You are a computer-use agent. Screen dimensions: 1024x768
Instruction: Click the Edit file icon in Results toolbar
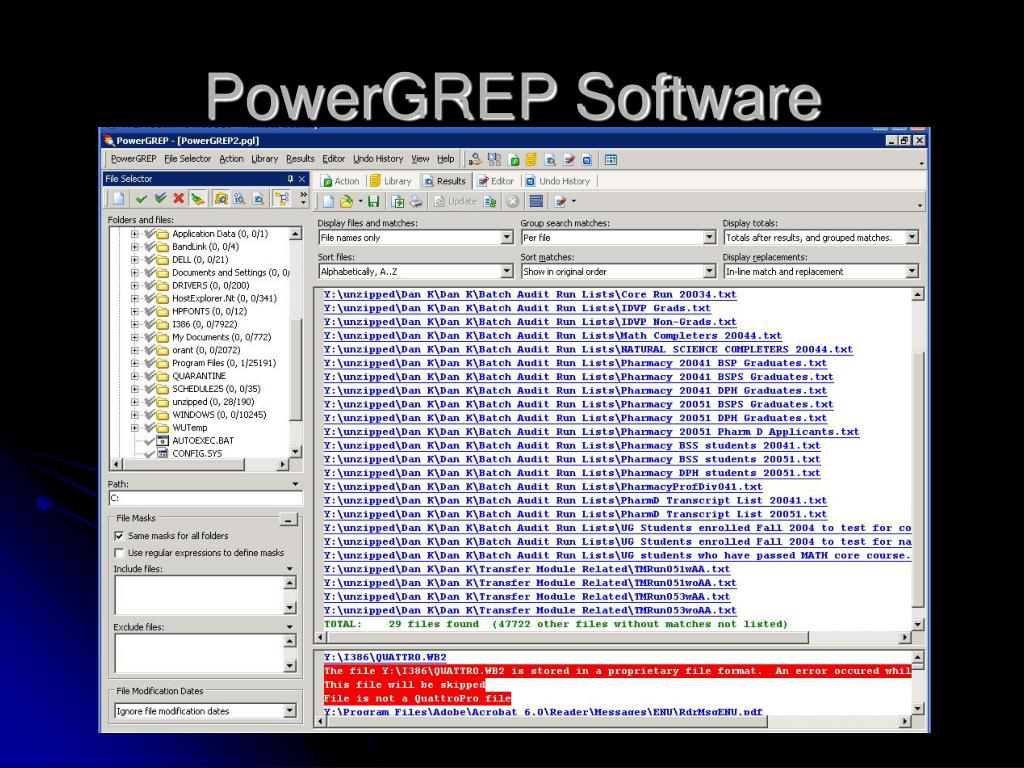coord(560,201)
